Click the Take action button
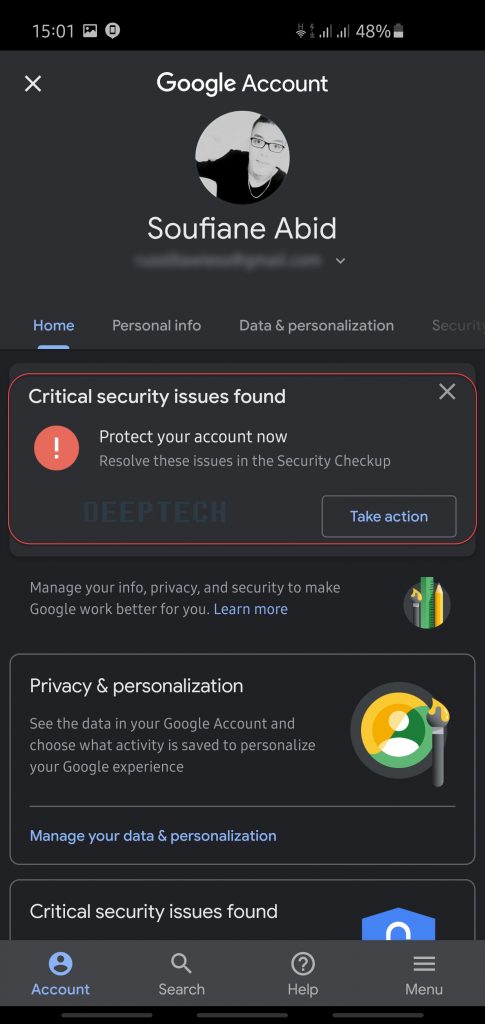This screenshot has height=1024, width=485. click(x=389, y=516)
